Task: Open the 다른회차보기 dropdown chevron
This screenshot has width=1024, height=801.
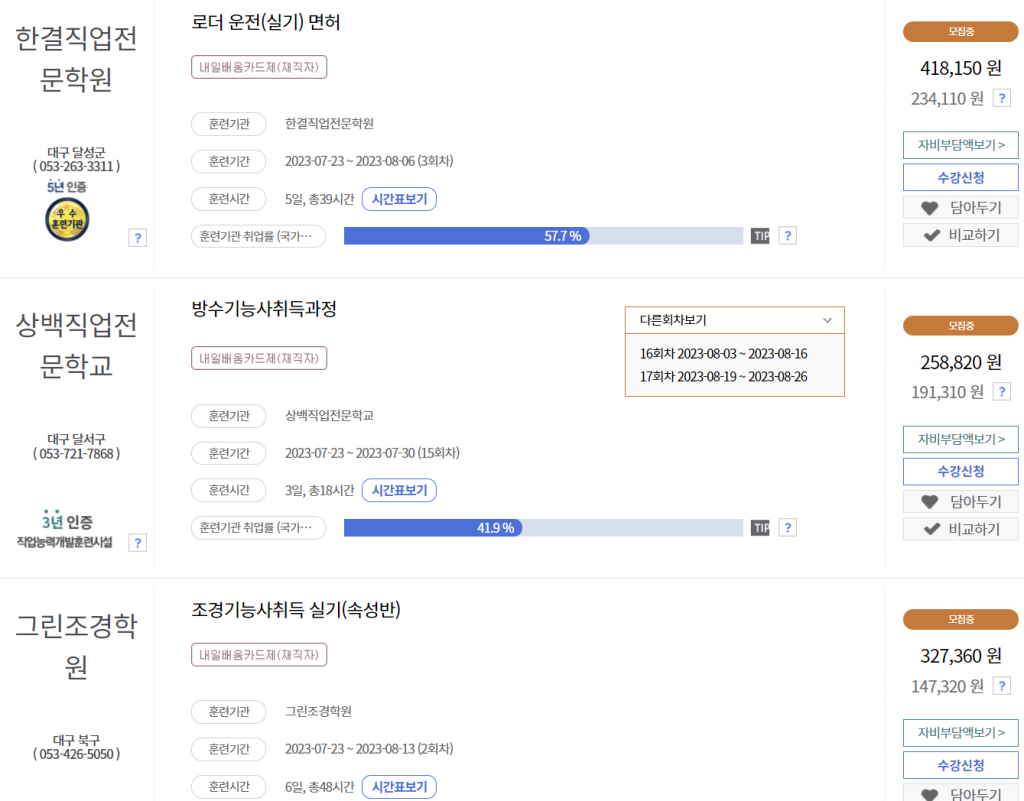Action: [x=826, y=321]
